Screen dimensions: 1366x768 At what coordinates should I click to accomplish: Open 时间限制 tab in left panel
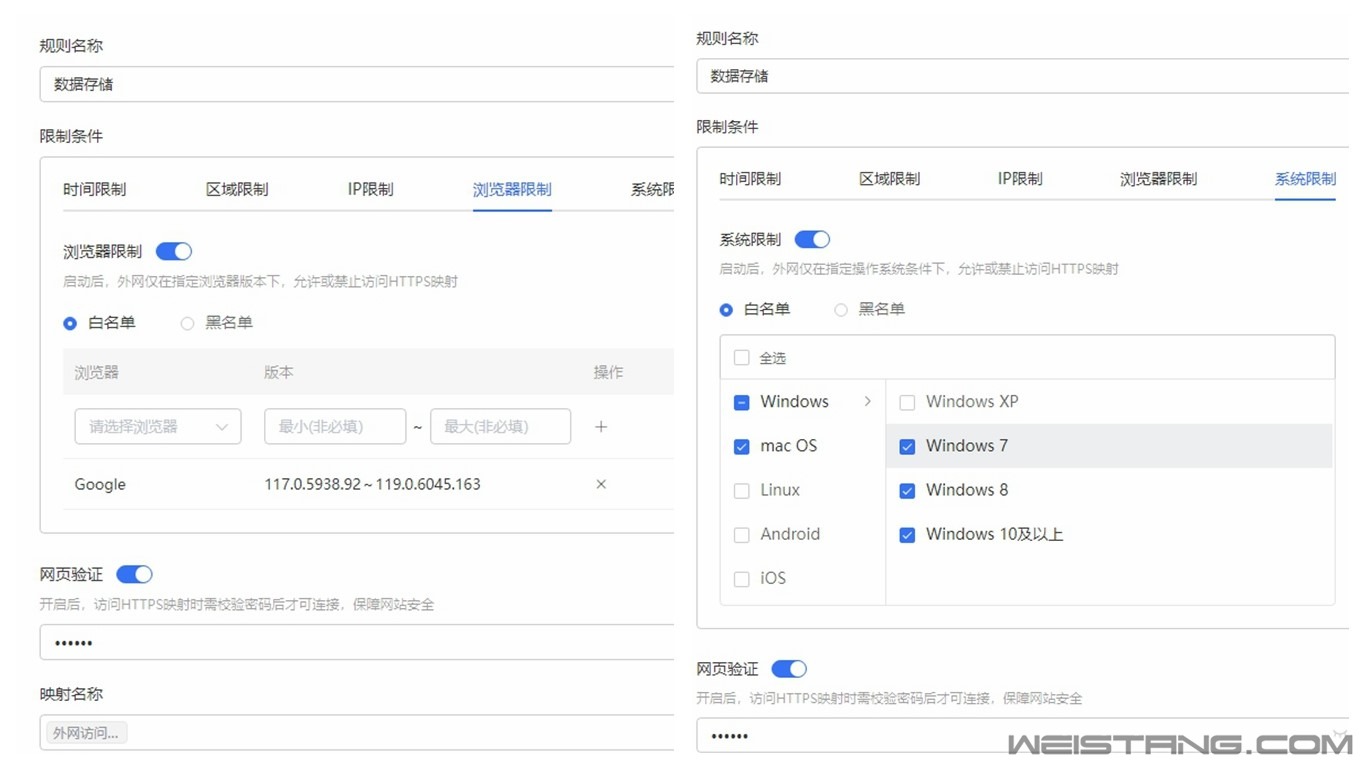click(95, 189)
